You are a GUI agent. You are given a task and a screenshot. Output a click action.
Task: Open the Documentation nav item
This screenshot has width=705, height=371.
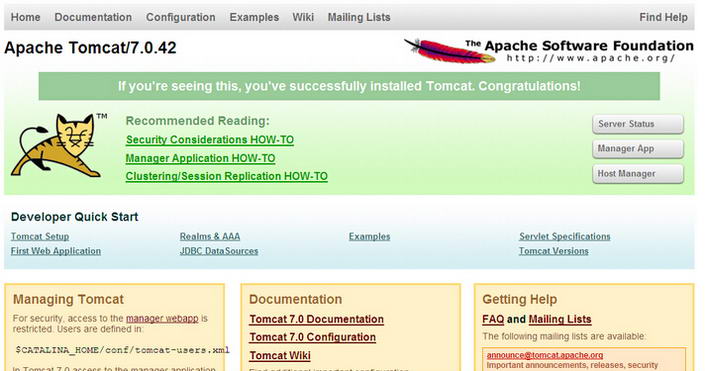pos(93,17)
